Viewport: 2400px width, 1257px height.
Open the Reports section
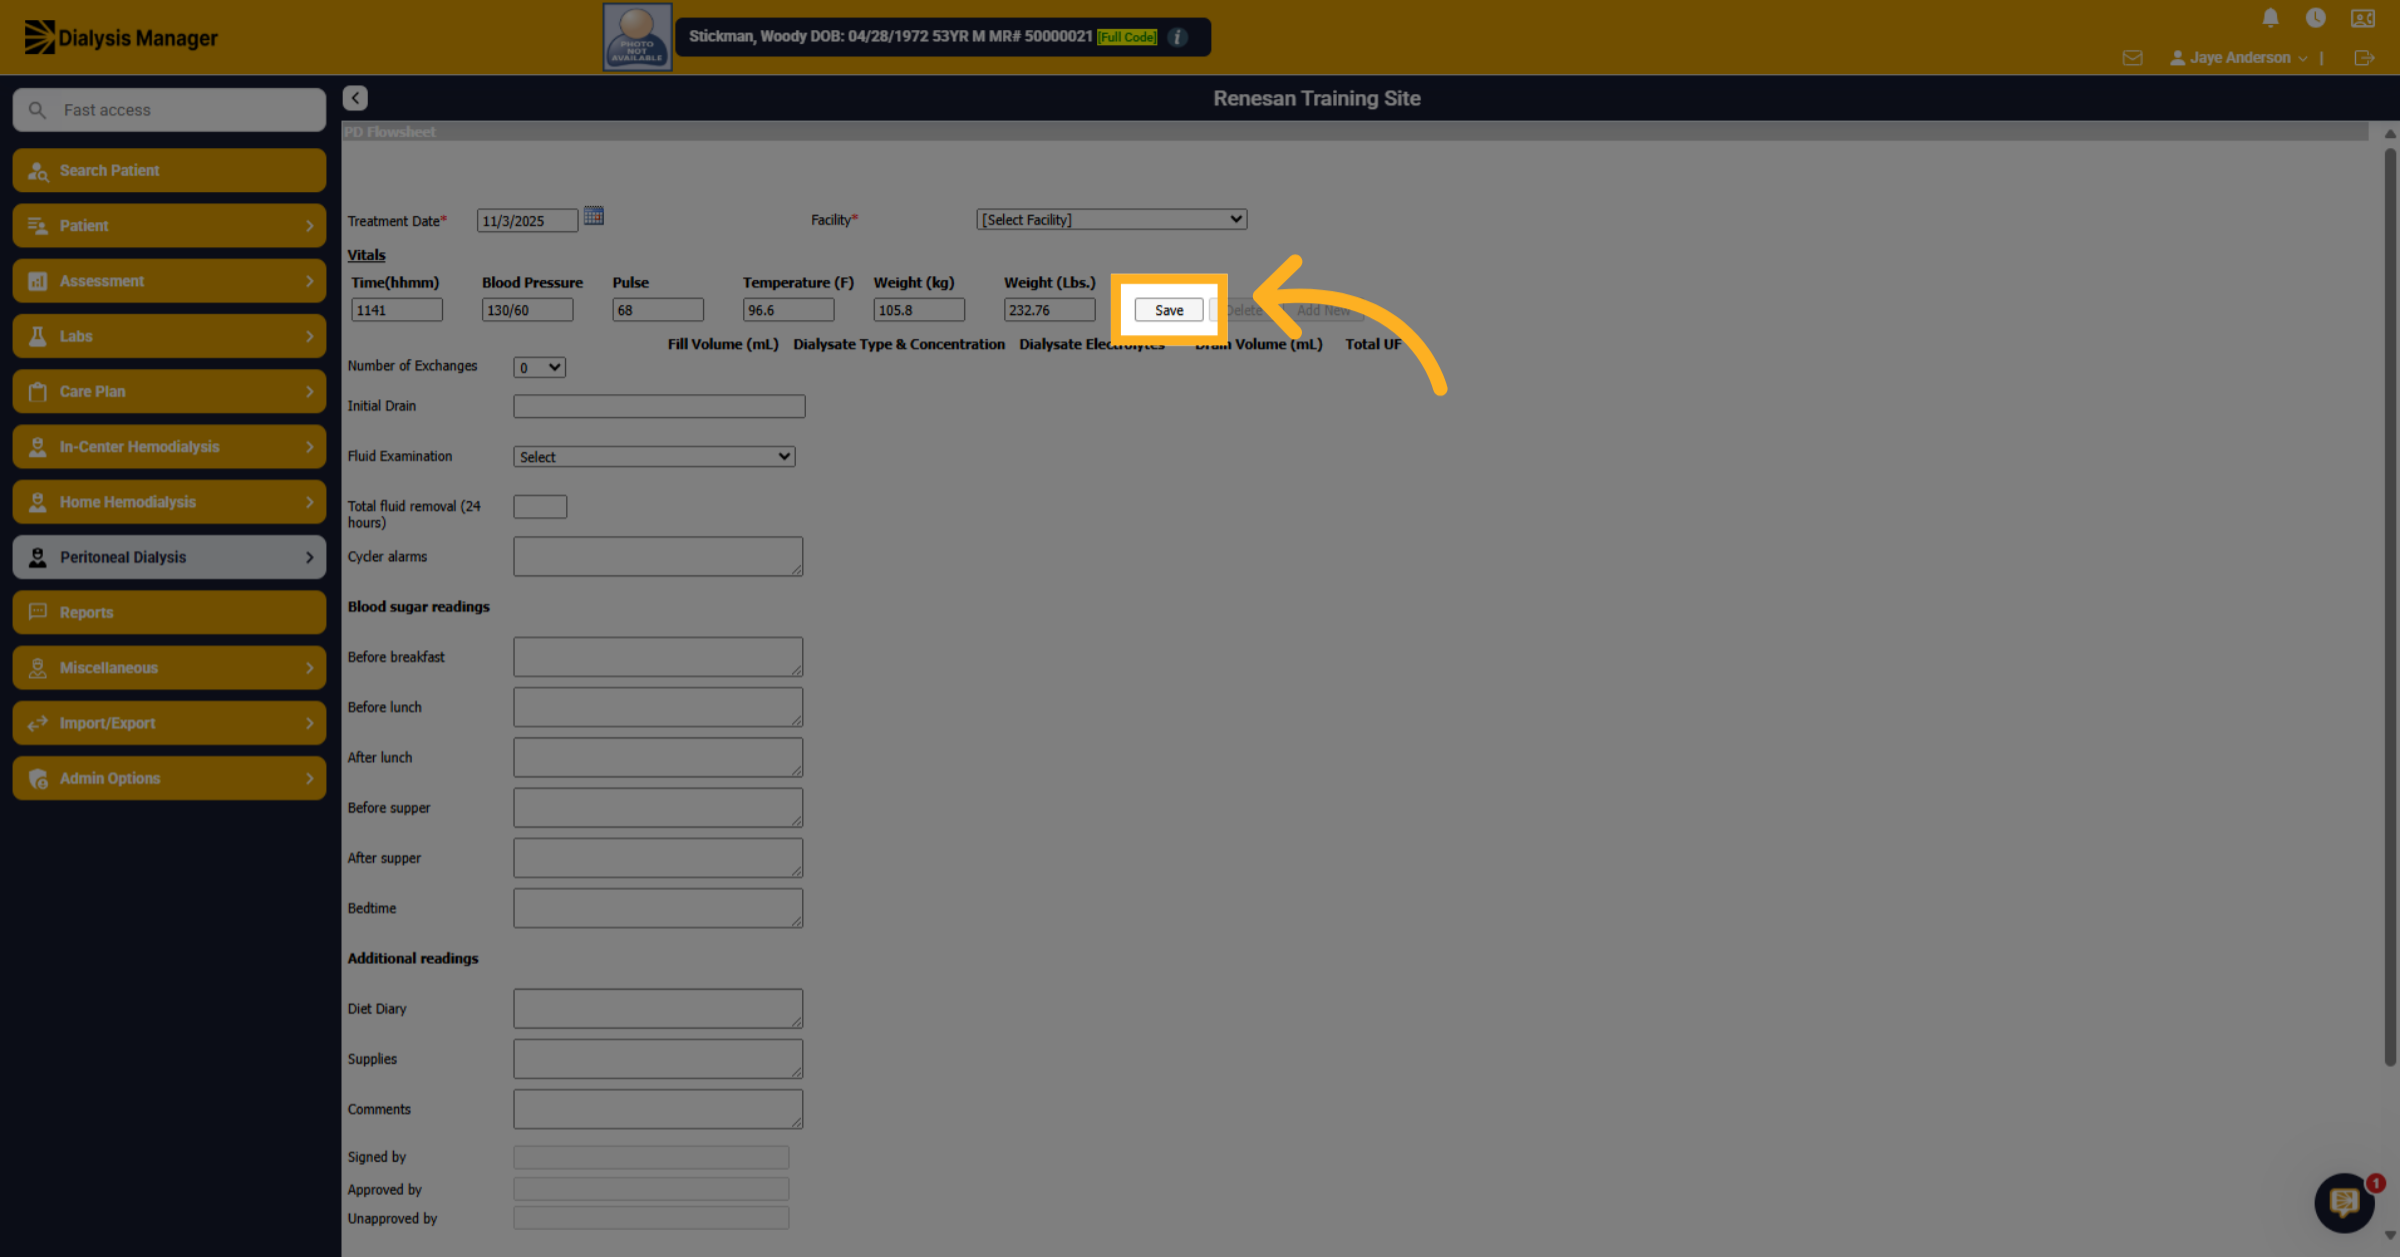pyautogui.click(x=169, y=612)
